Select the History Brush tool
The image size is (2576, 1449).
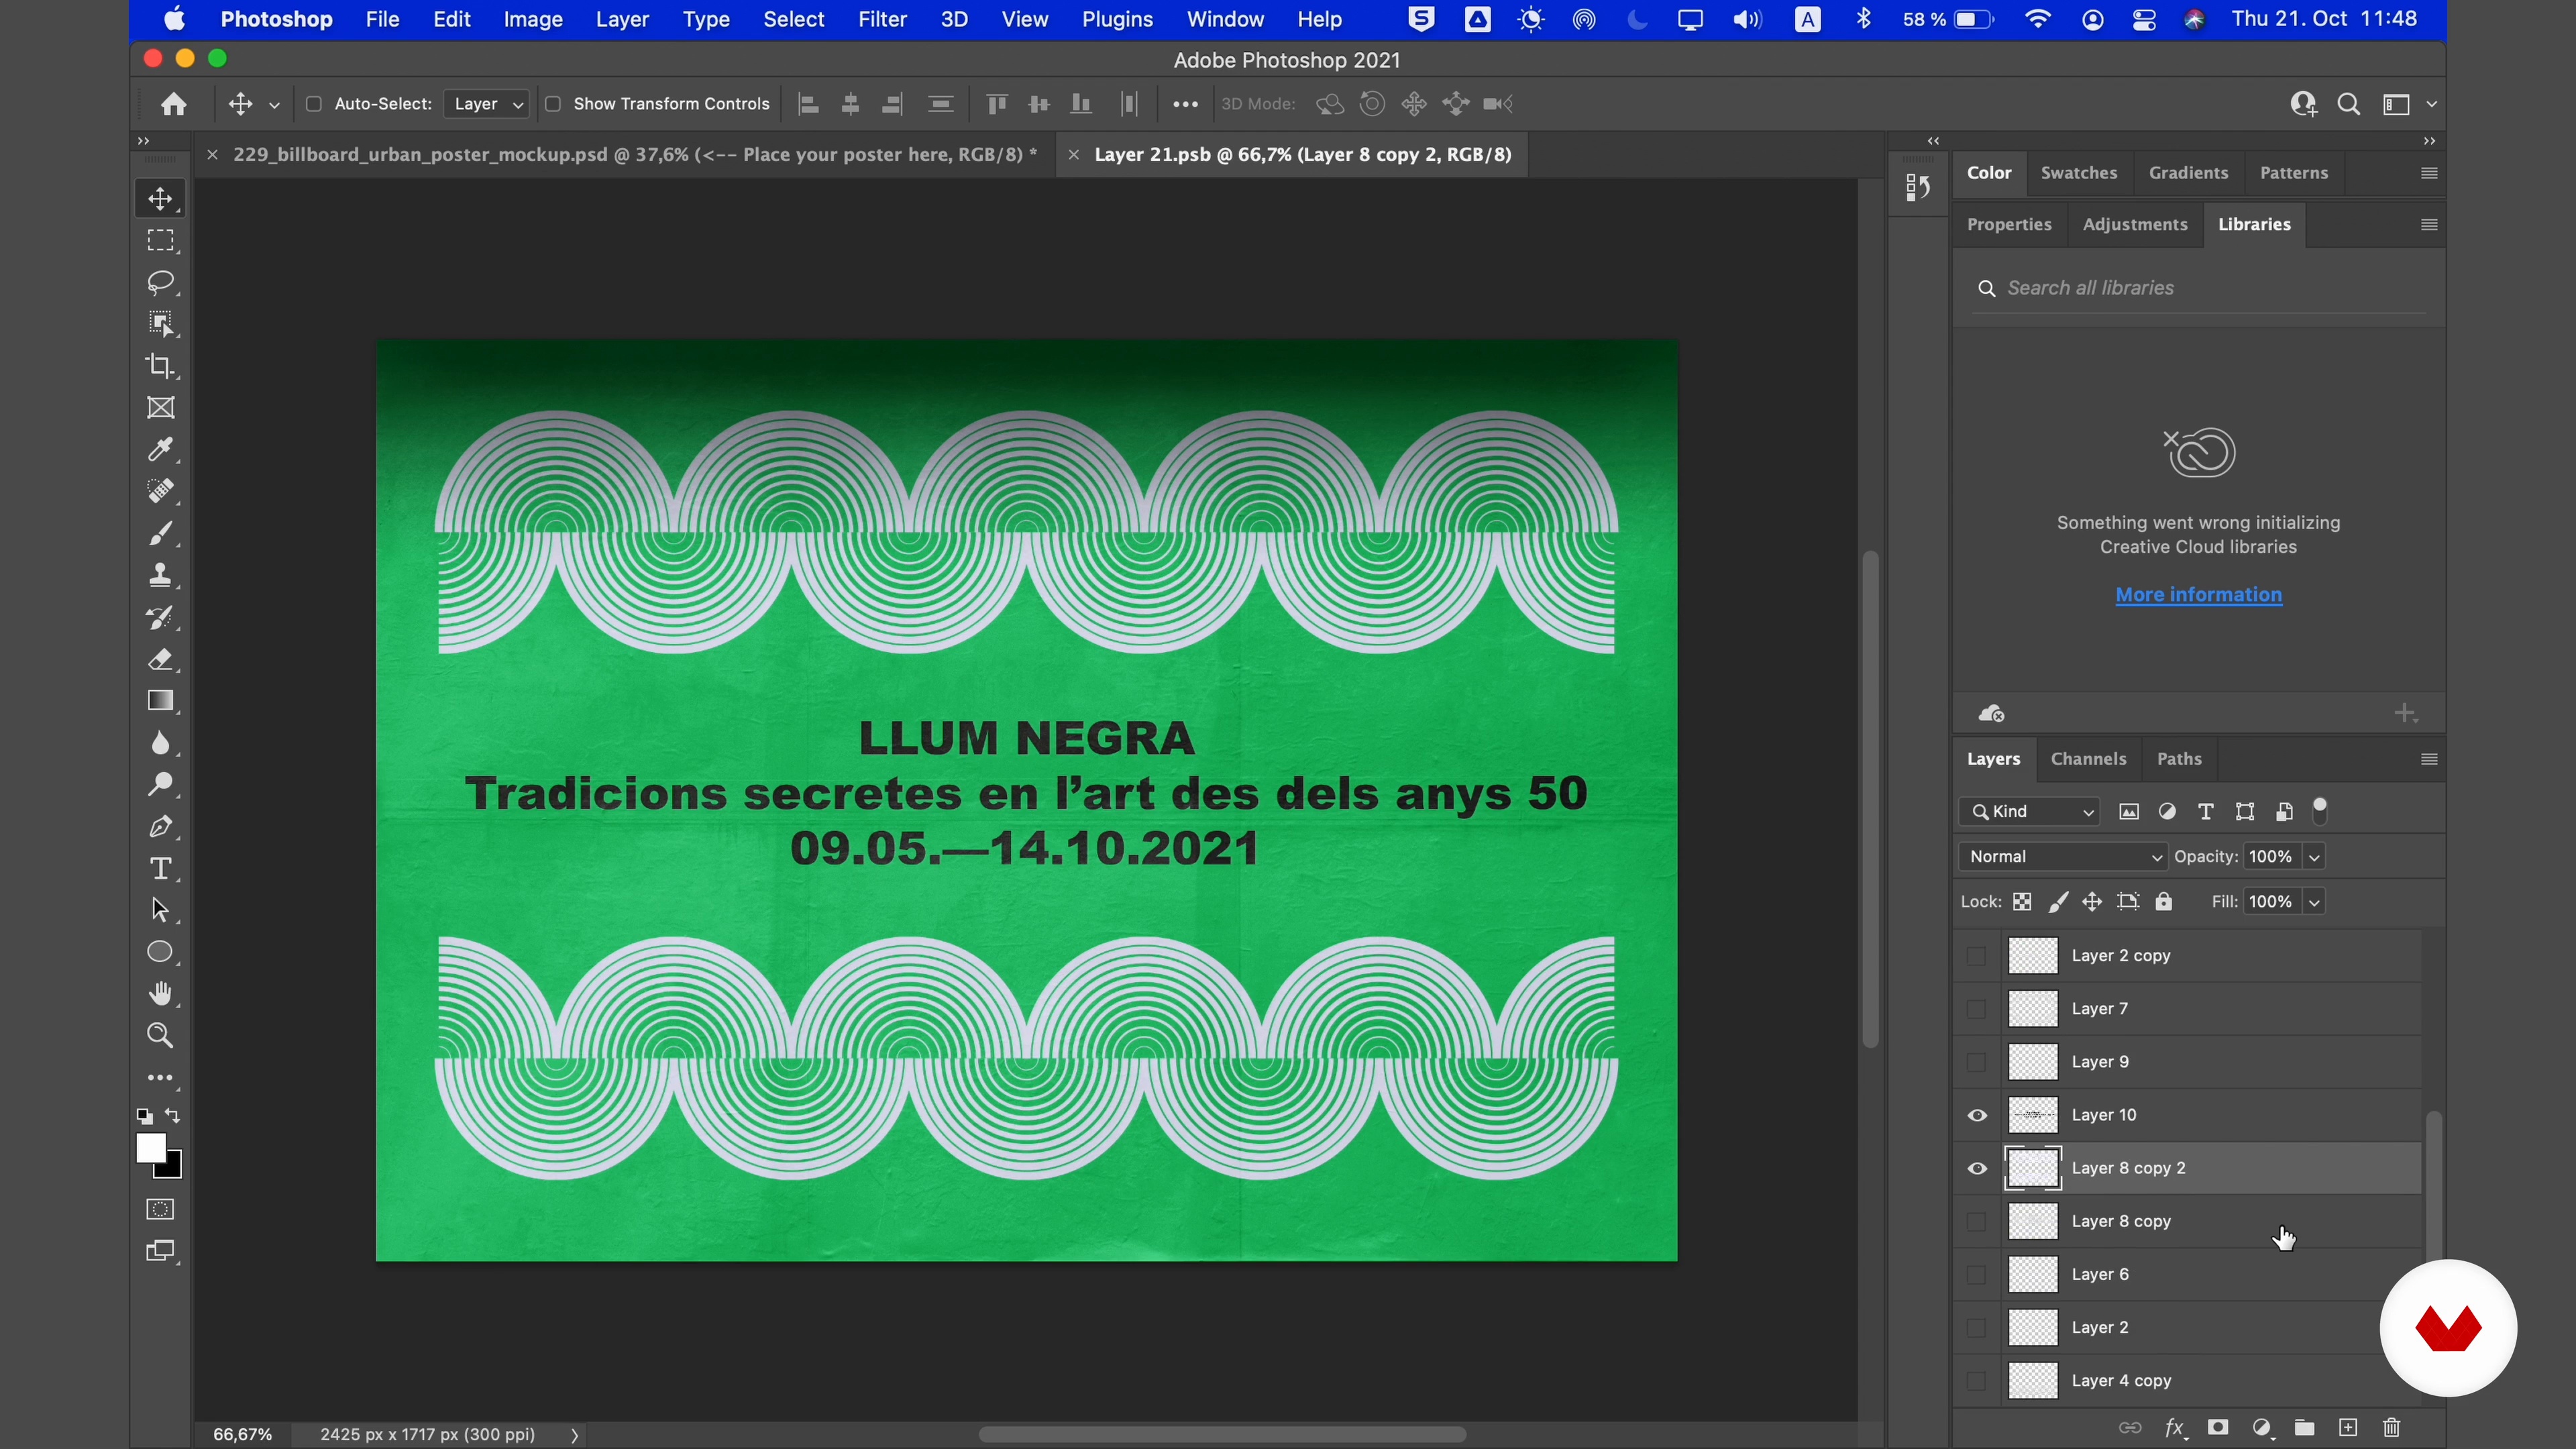point(160,618)
